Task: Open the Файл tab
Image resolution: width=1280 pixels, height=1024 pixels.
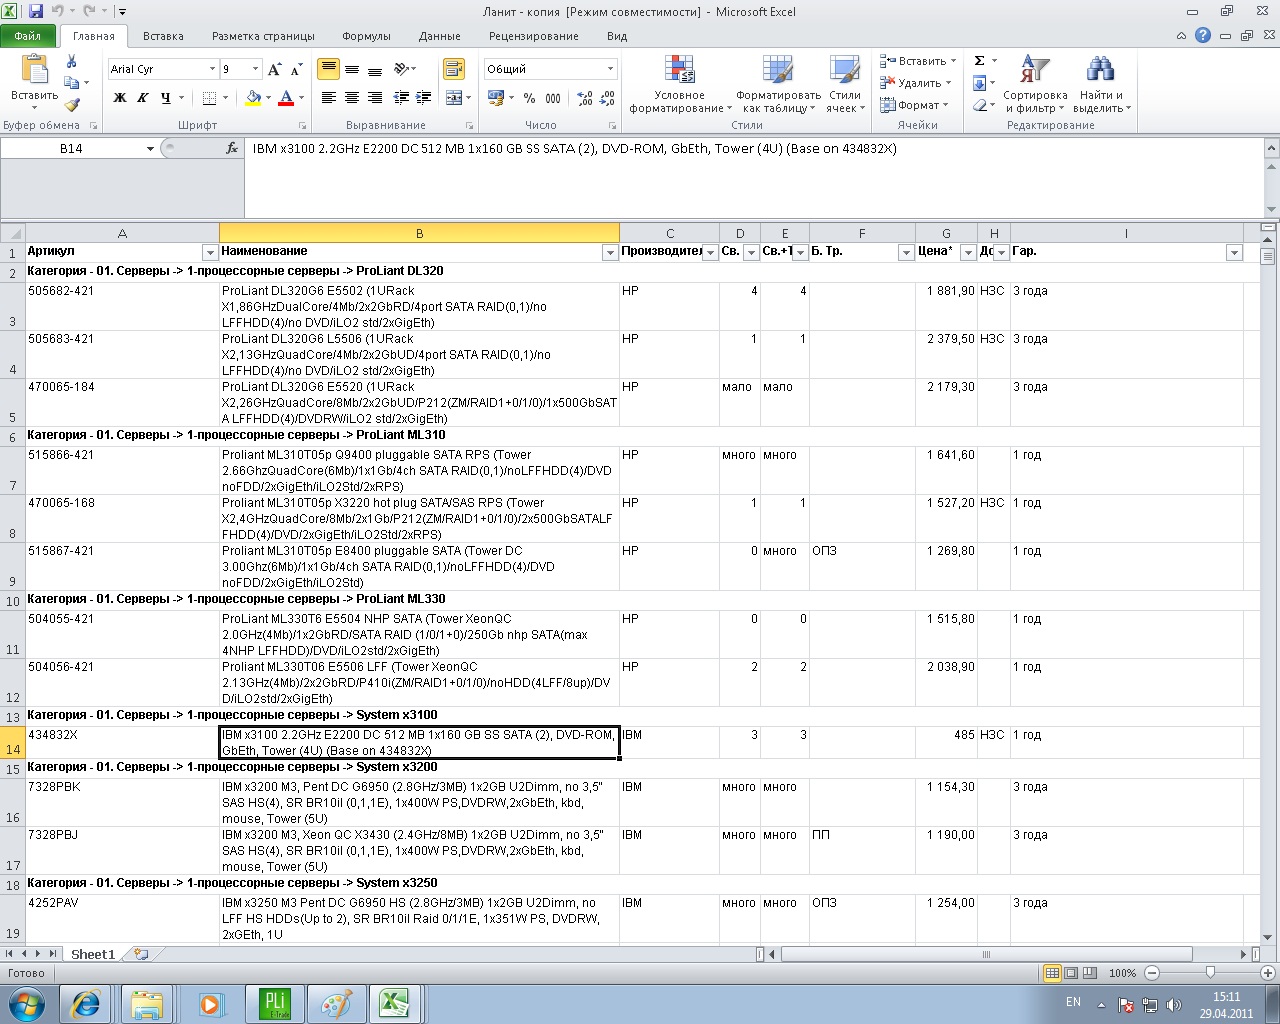Action: tap(28, 36)
